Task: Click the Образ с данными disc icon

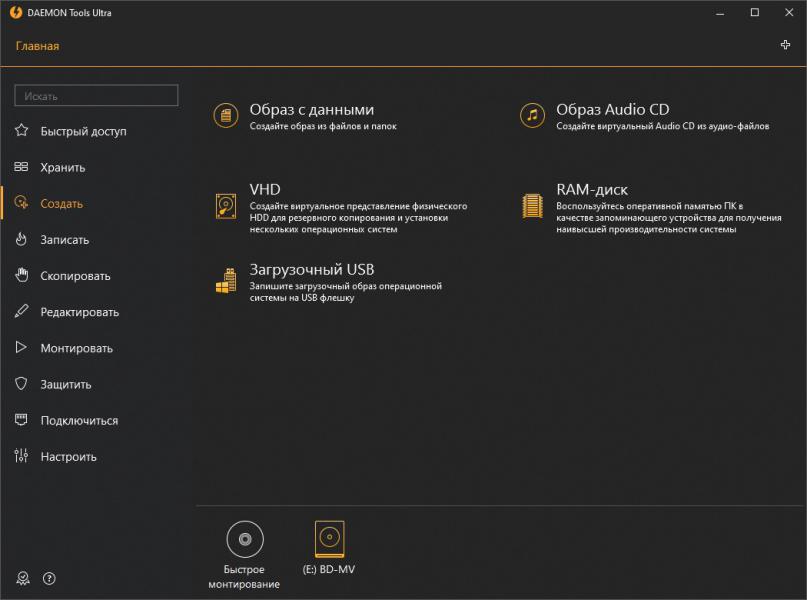Action: tap(226, 116)
